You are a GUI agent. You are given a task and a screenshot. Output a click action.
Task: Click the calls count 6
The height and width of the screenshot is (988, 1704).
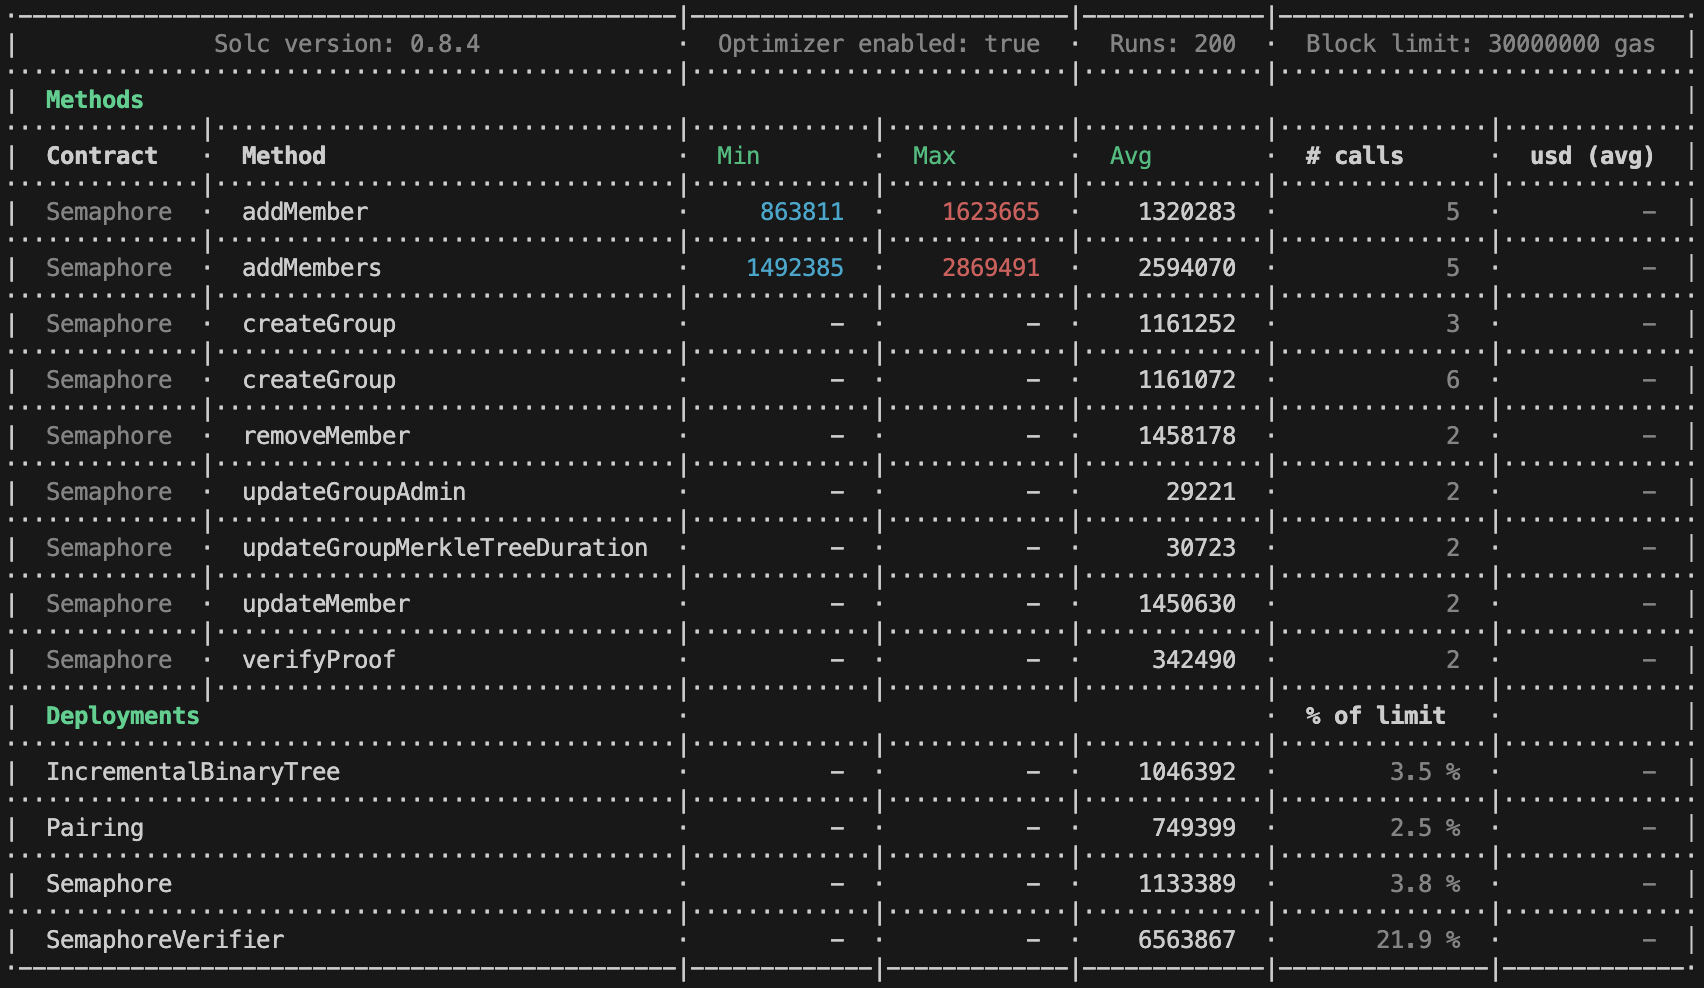click(x=1453, y=380)
